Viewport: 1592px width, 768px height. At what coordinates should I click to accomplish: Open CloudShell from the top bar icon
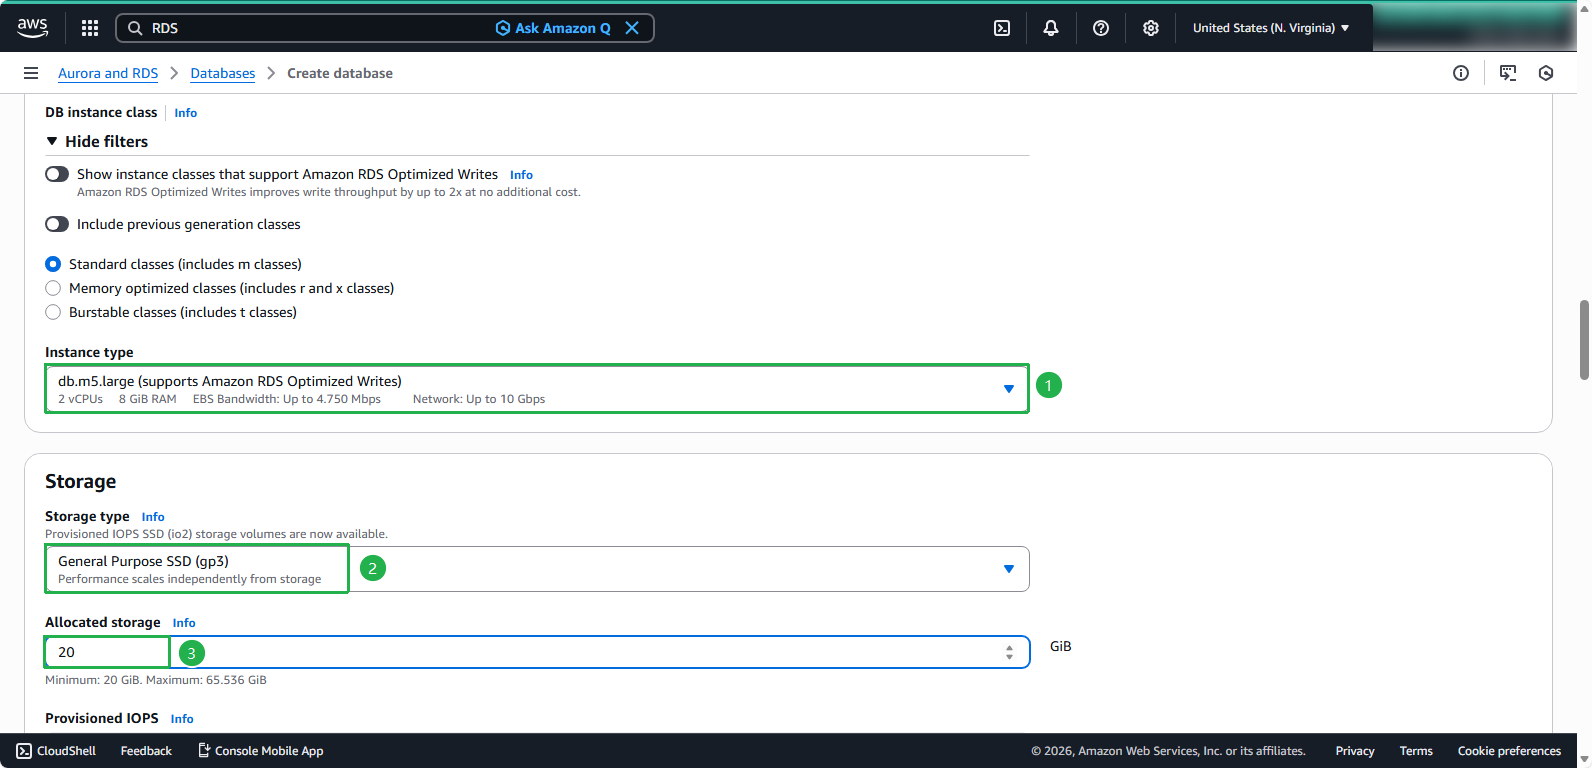1002,28
